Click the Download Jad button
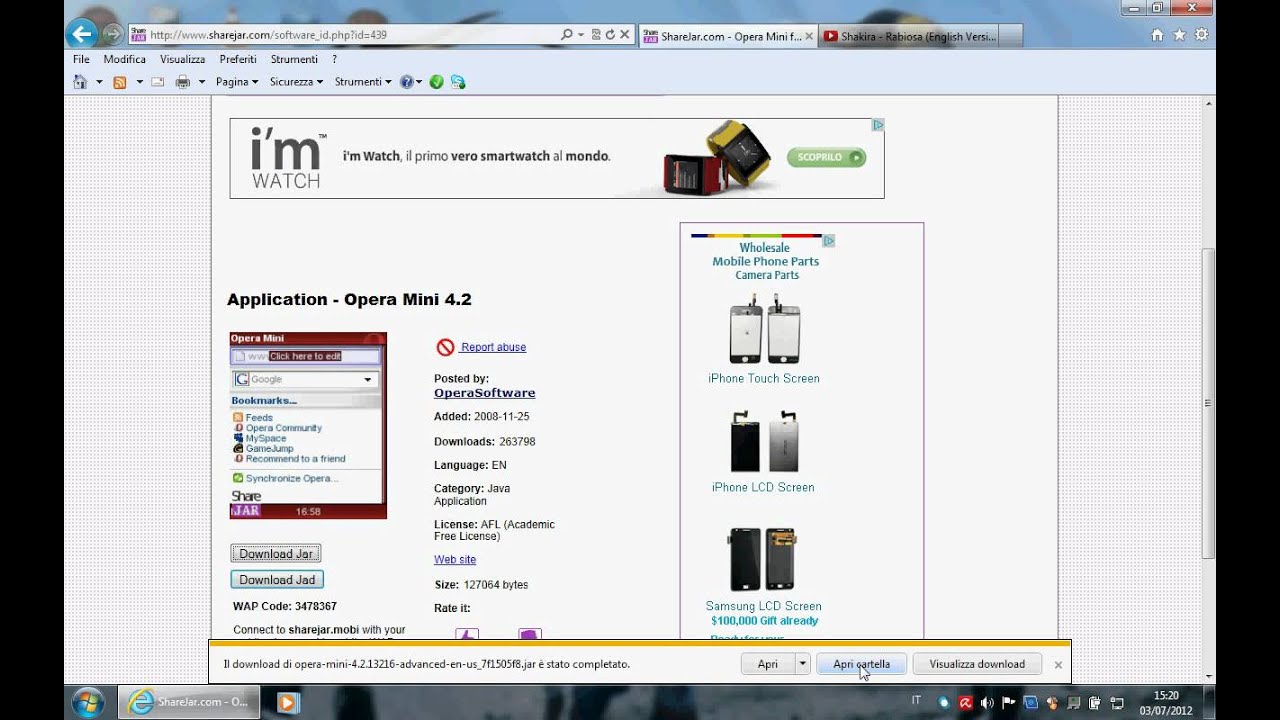Screen dimensions: 1280x720 277,580
